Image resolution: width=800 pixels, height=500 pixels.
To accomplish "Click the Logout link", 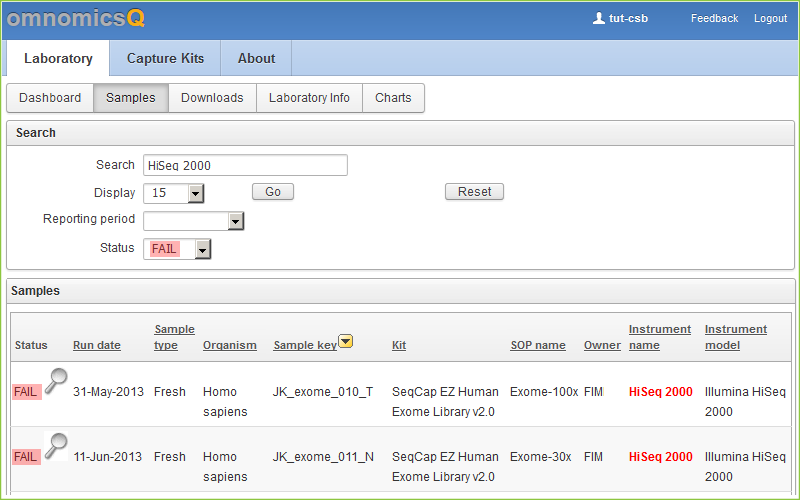I will [x=770, y=19].
